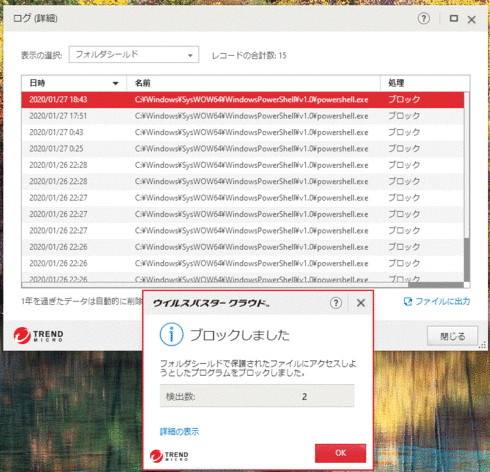Maximize the log details window
Viewport: 490px width, 472px height.
click(x=454, y=18)
